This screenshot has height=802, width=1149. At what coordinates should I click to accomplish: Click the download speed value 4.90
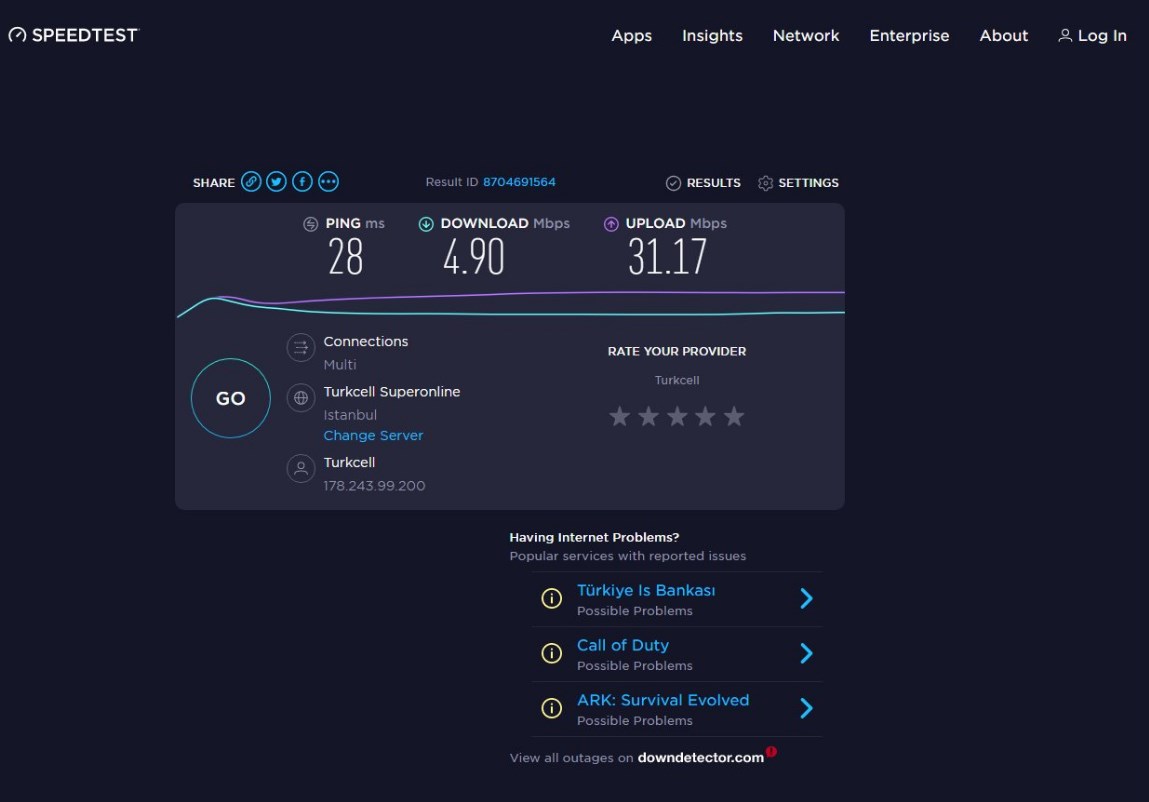[473, 257]
